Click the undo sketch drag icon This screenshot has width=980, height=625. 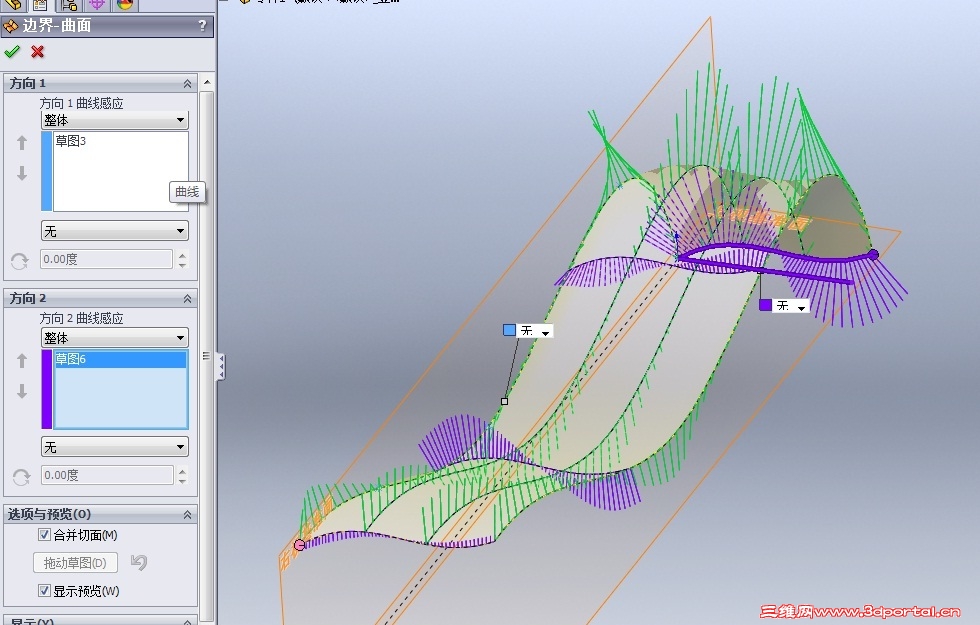[x=139, y=562]
